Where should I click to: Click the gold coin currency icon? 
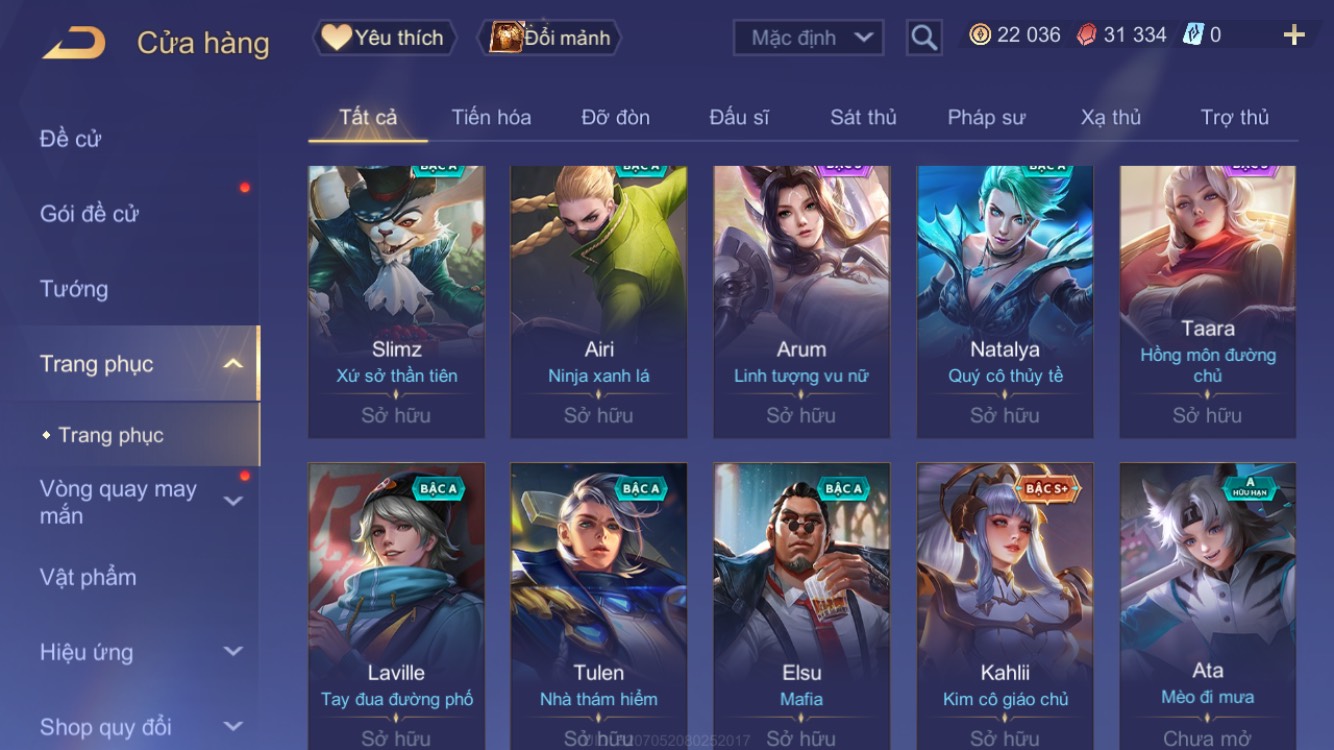pyautogui.click(x=980, y=35)
